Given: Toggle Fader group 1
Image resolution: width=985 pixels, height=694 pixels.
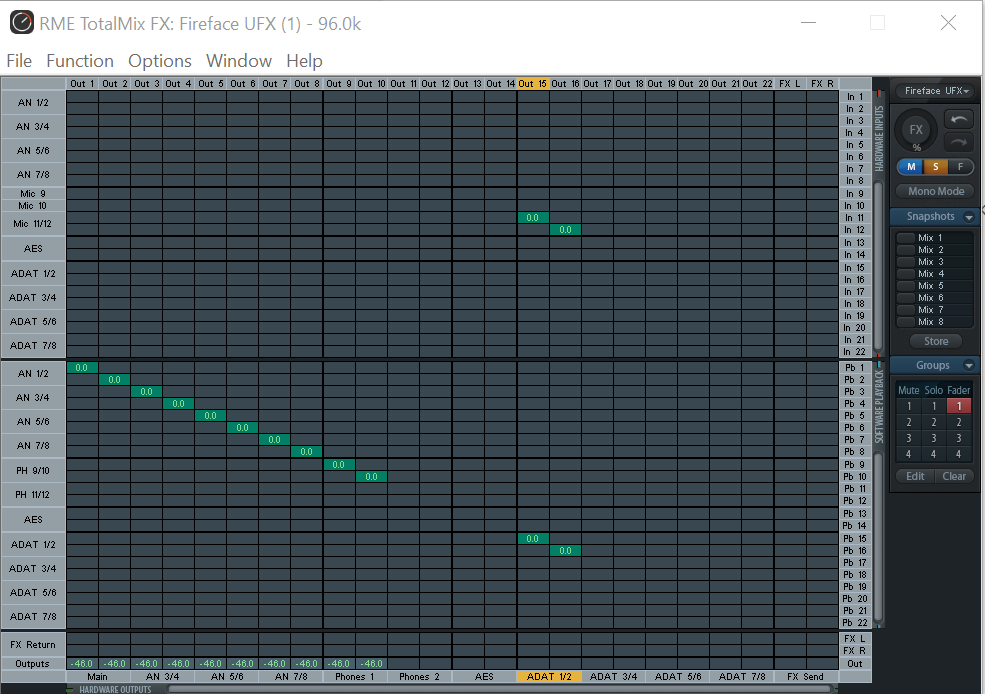Looking at the screenshot, I should click(x=959, y=406).
